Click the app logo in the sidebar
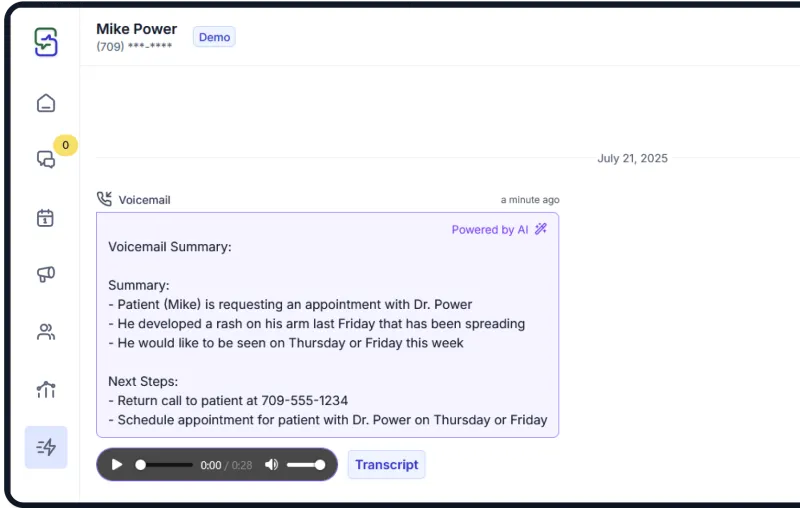Image resolution: width=800 pixels, height=508 pixels. point(46,42)
